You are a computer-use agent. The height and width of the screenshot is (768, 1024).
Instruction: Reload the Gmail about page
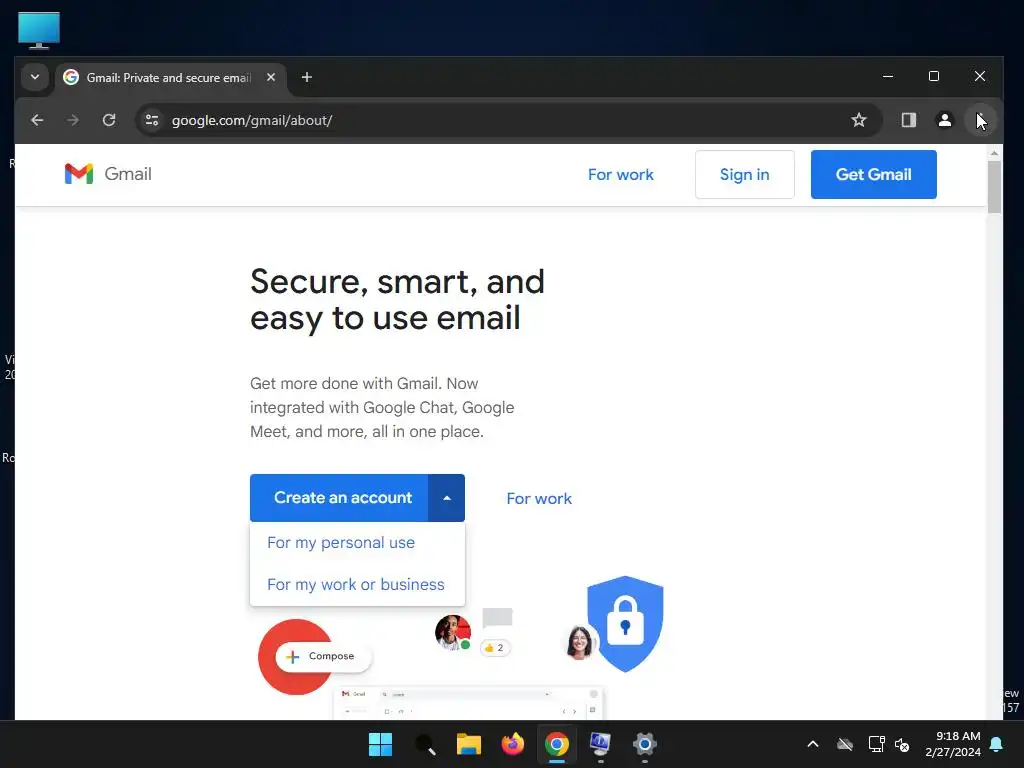[x=109, y=120]
